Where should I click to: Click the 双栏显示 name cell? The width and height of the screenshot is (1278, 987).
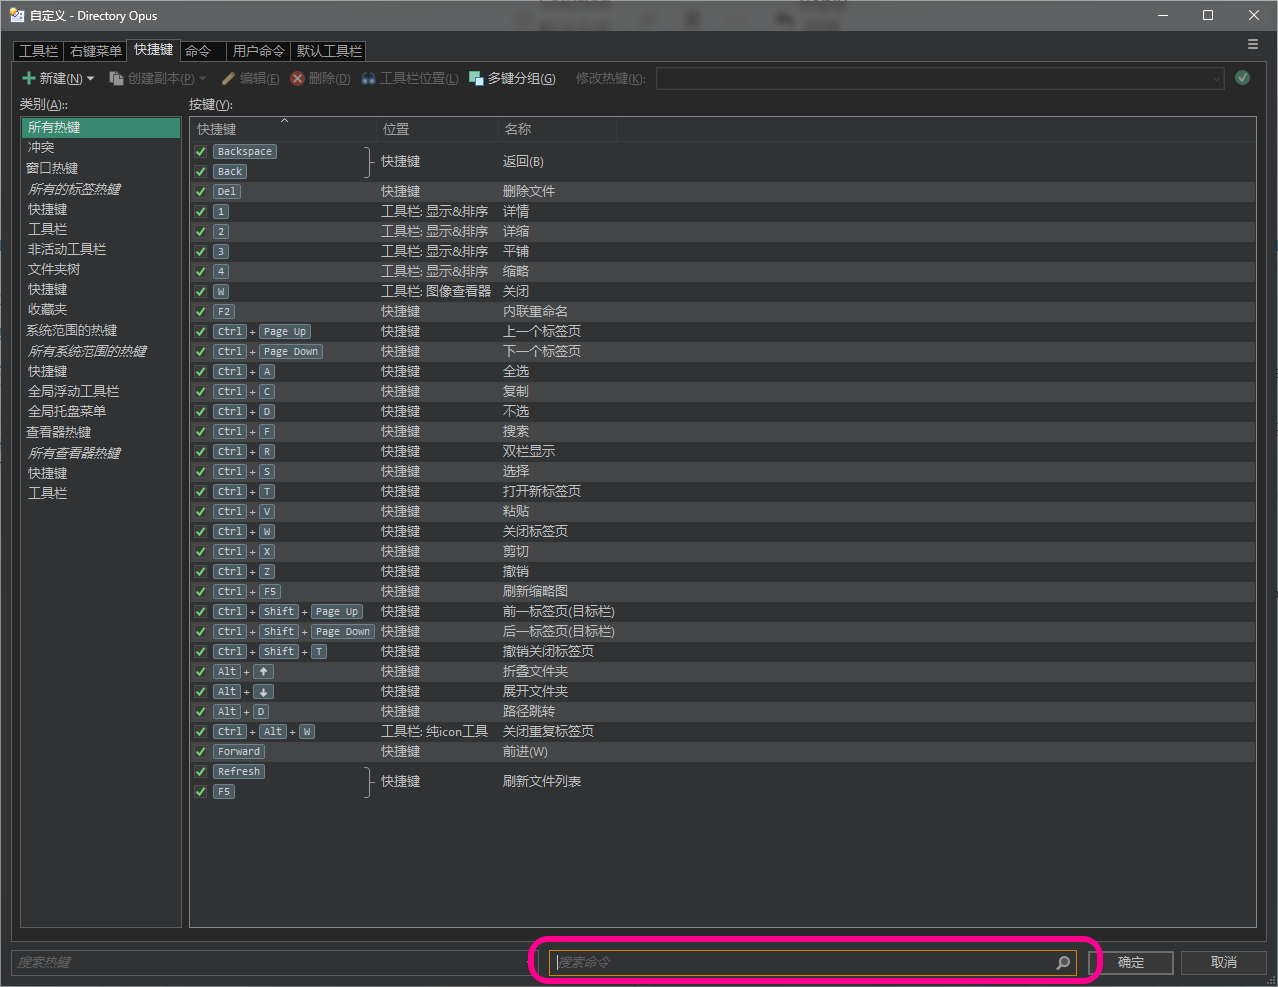(x=529, y=451)
